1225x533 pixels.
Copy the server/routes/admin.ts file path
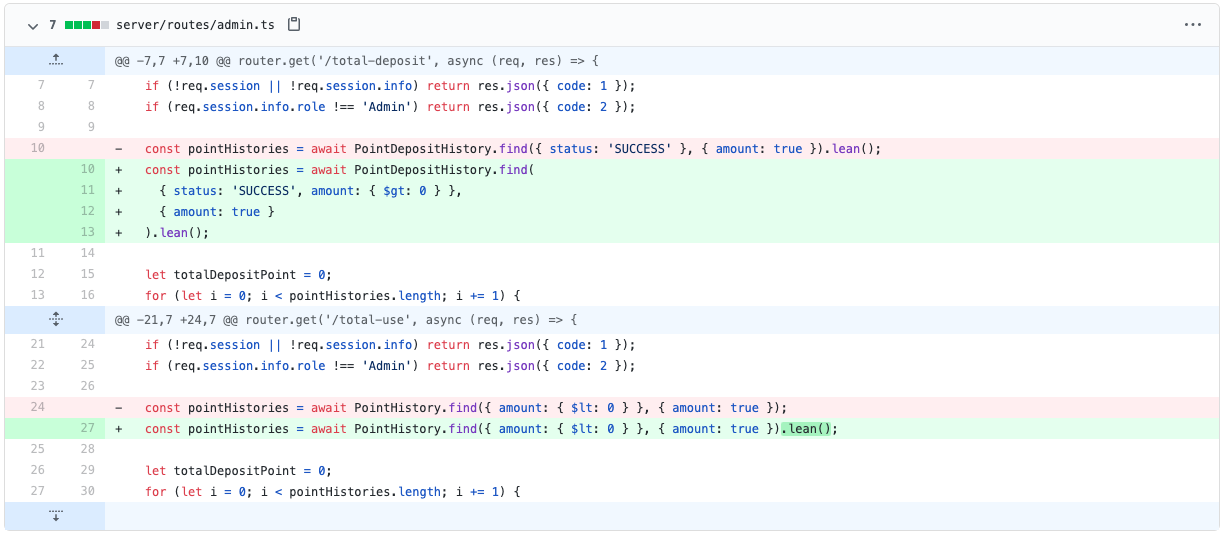point(293,24)
